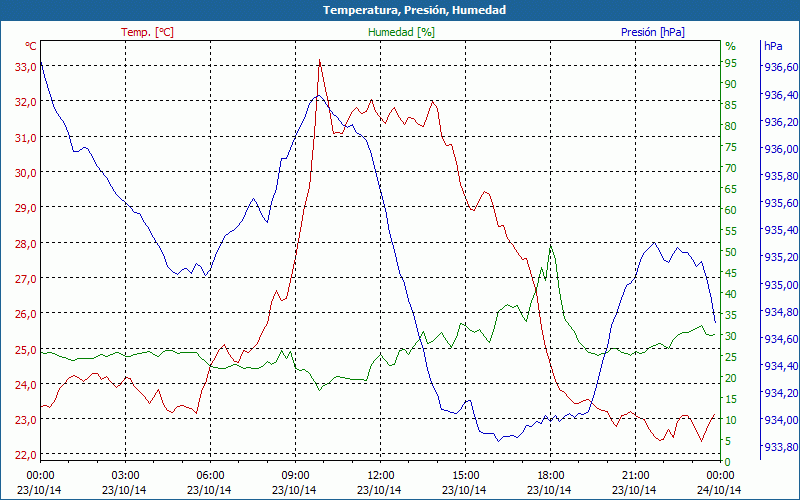
Task: Click the 12:00 time axis label
Action: pos(381,477)
